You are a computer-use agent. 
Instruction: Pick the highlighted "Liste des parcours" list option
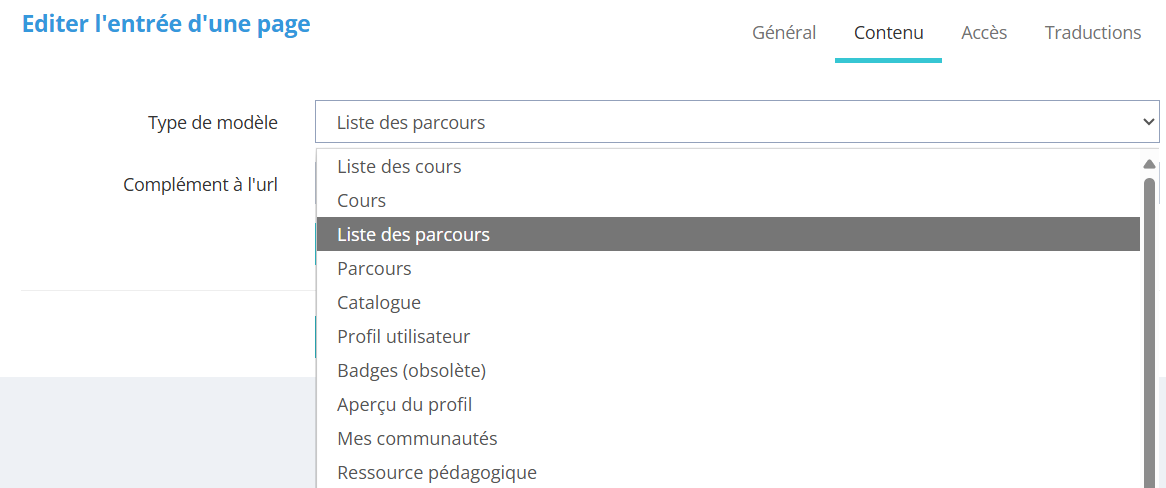click(x=413, y=235)
